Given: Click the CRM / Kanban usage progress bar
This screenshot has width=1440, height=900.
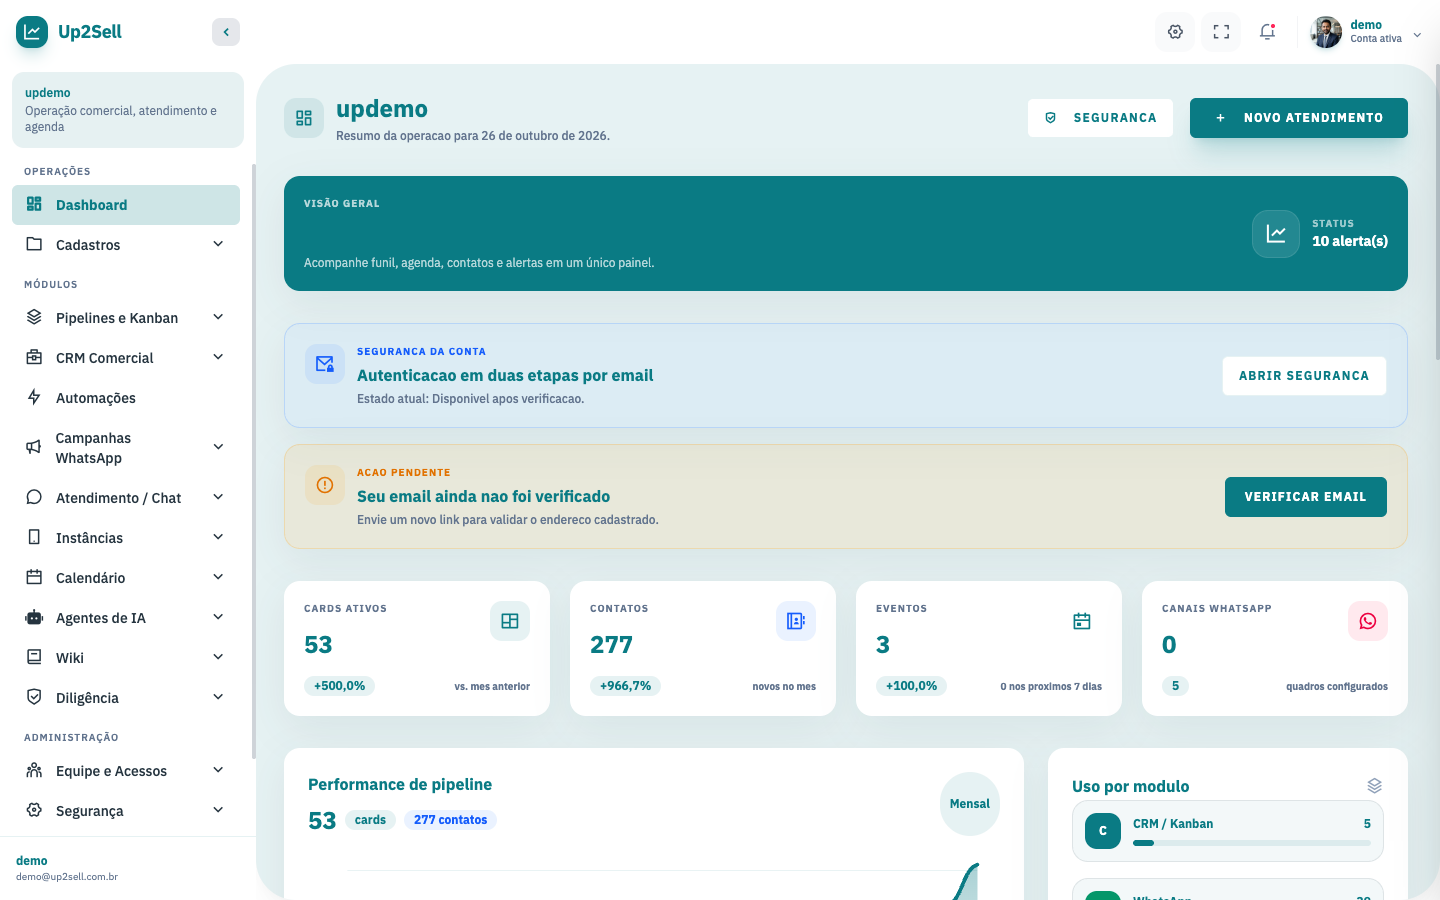Looking at the screenshot, I should [x=1252, y=843].
